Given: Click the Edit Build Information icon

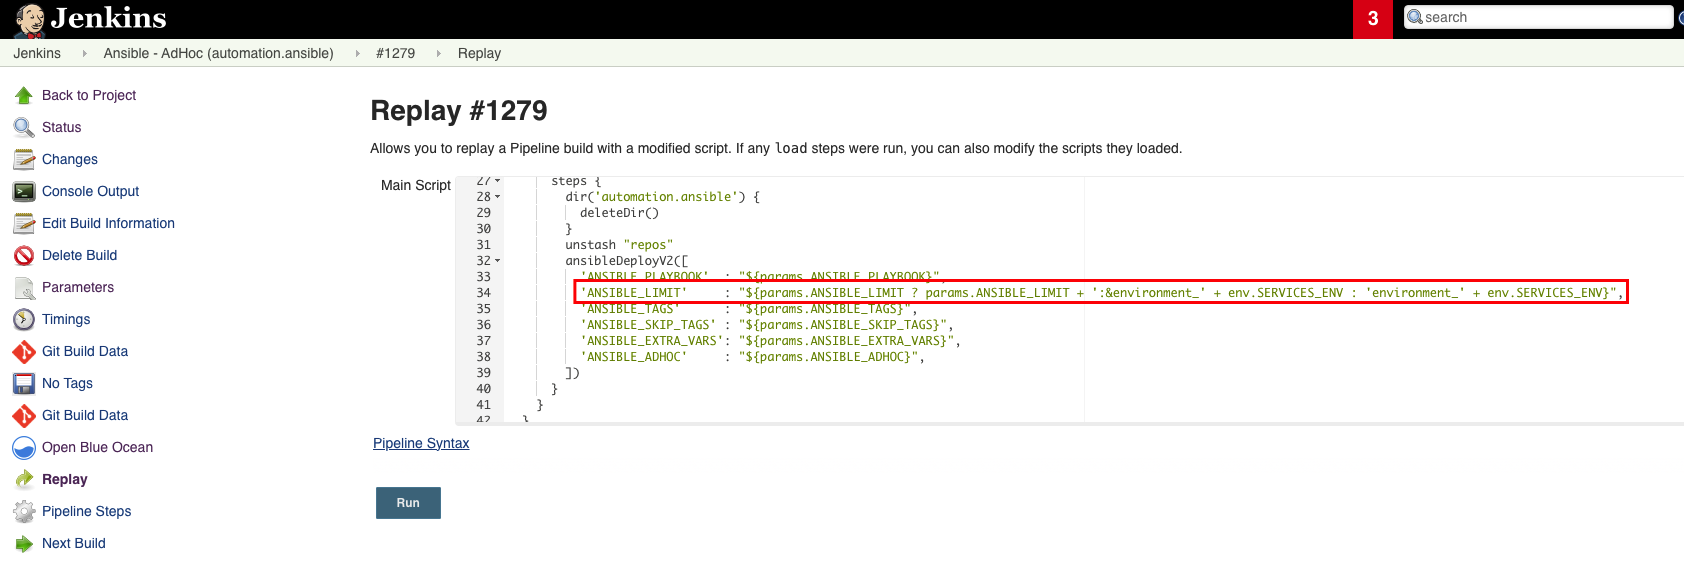Looking at the screenshot, I should pos(24,223).
